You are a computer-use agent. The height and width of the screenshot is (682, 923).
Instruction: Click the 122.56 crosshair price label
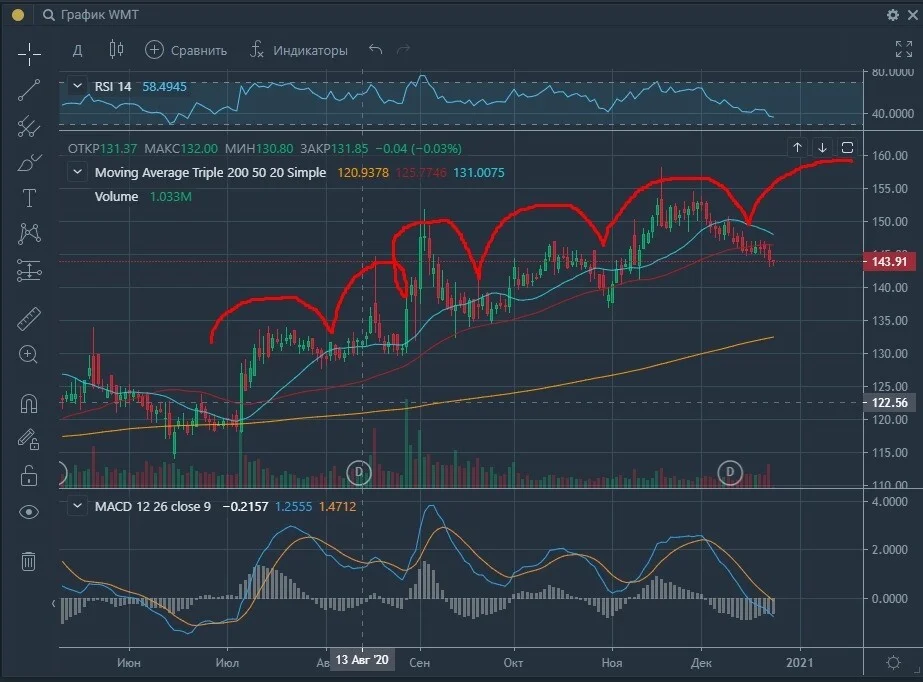(x=889, y=402)
